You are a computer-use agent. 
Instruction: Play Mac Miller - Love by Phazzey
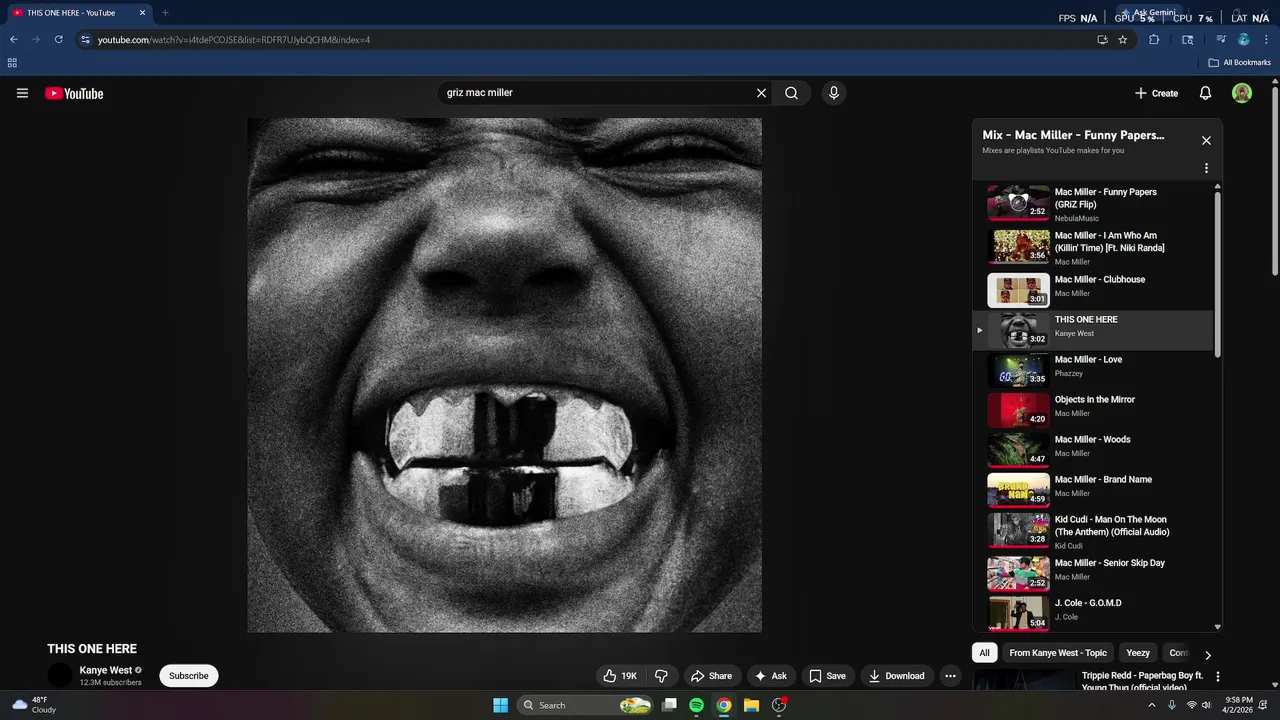point(1093,370)
